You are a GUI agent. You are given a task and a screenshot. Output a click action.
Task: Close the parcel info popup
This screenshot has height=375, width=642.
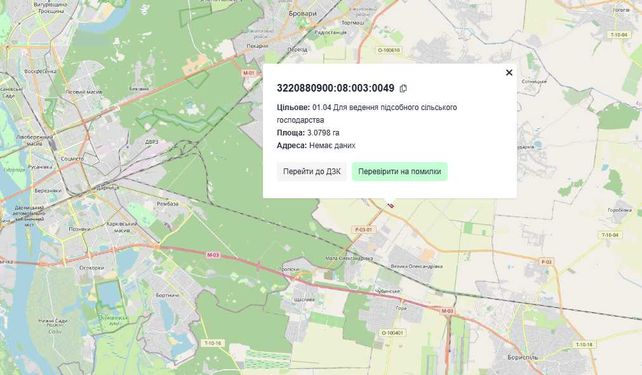pos(509,72)
